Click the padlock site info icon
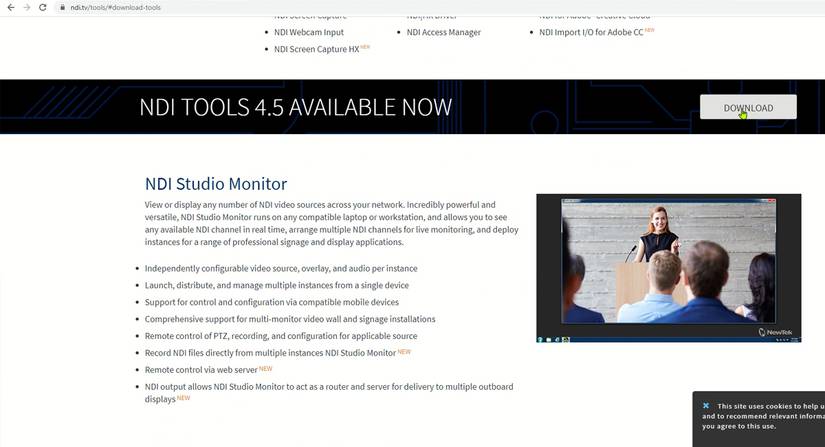Image resolution: width=825 pixels, height=447 pixels. [62, 7]
